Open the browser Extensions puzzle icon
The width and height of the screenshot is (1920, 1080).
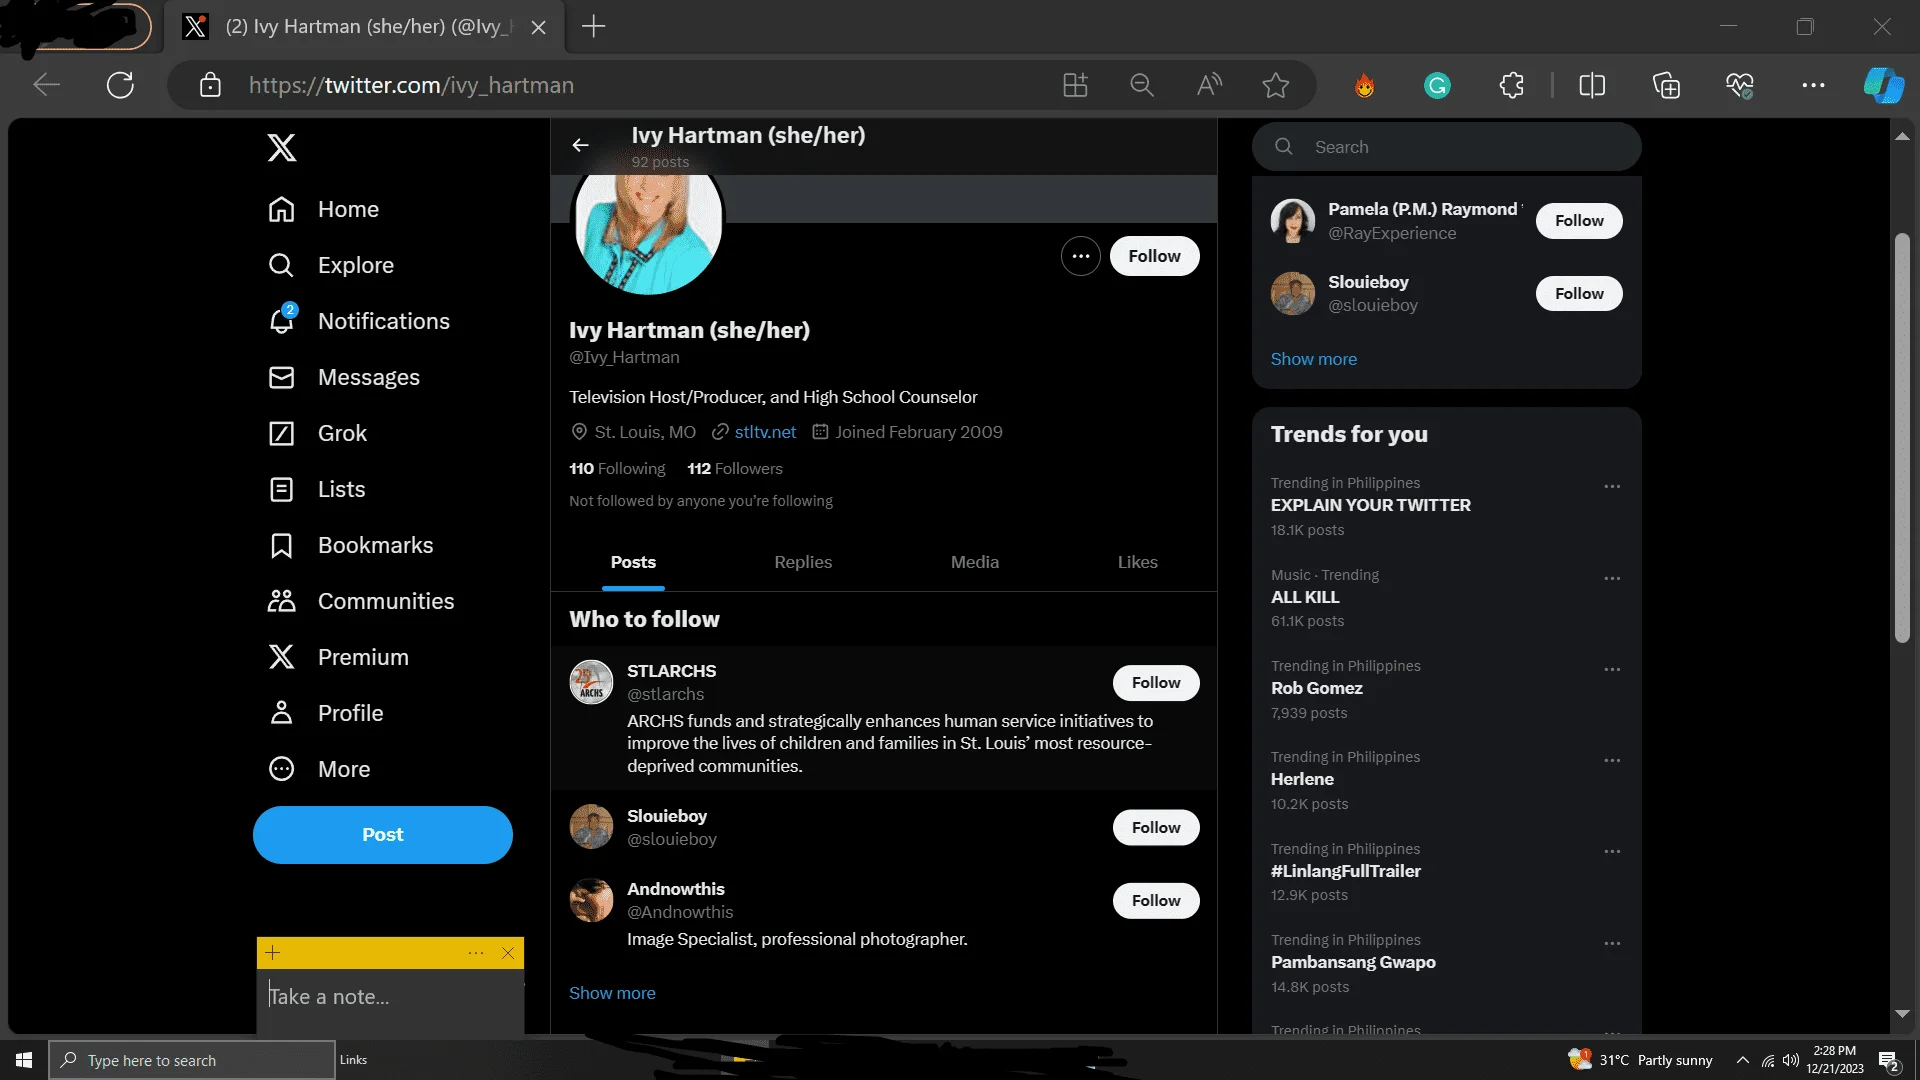point(1511,85)
